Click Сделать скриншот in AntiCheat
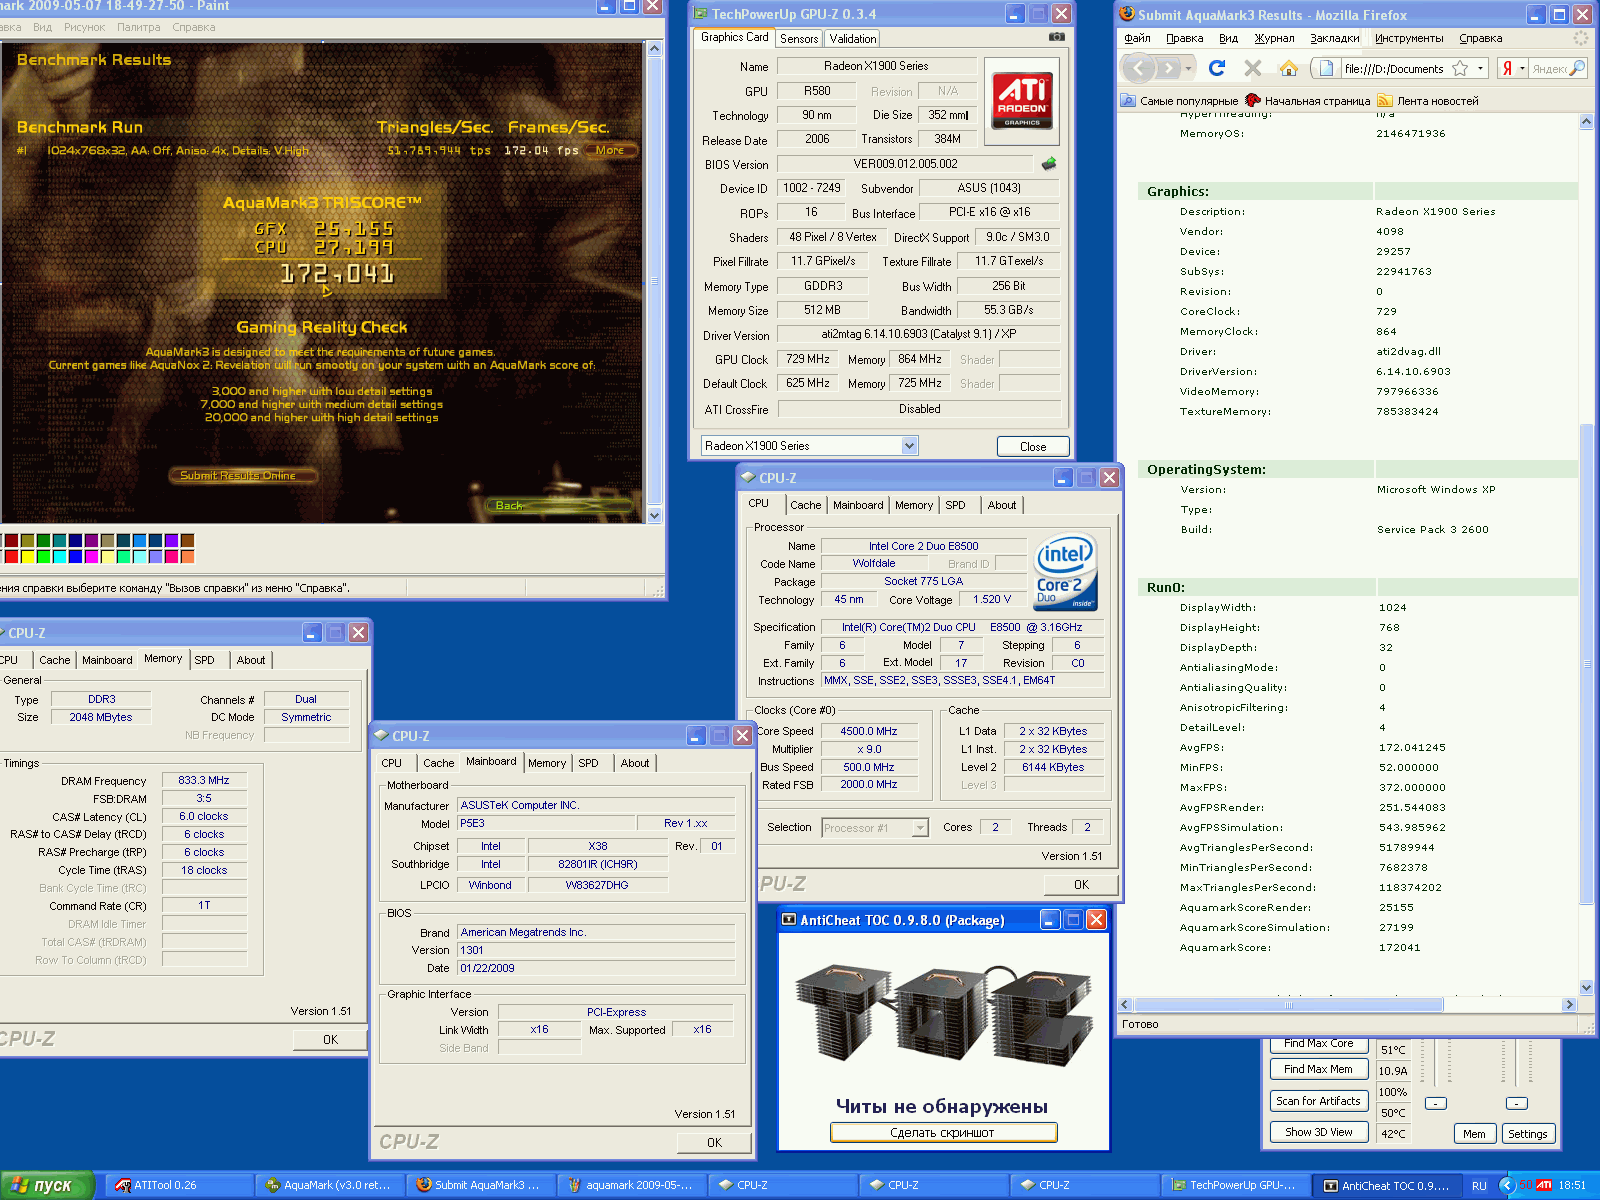This screenshot has width=1600, height=1200. (943, 1132)
